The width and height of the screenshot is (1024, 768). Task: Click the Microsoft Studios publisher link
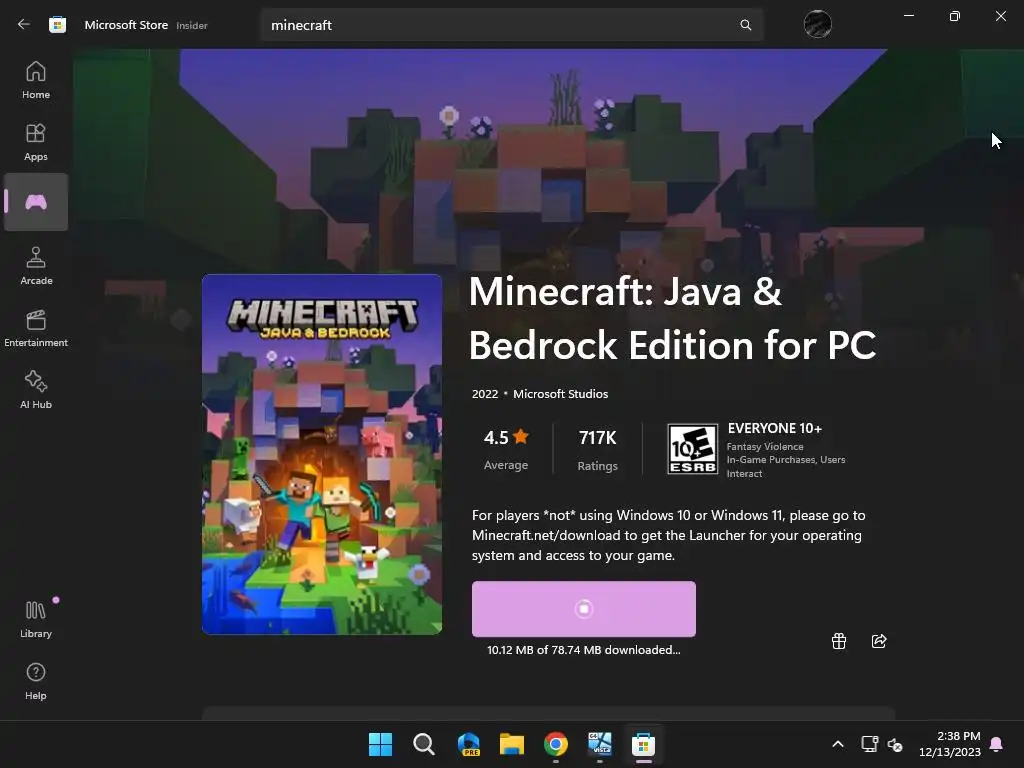(x=560, y=394)
